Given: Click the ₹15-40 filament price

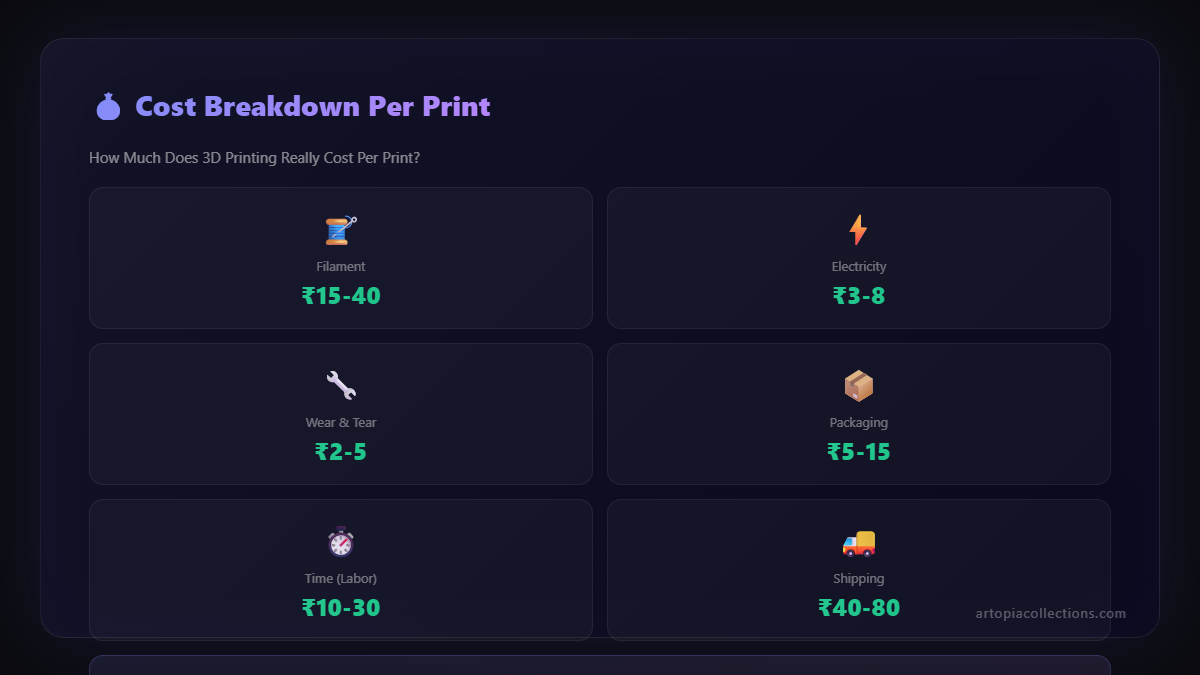Looking at the screenshot, I should coord(341,296).
